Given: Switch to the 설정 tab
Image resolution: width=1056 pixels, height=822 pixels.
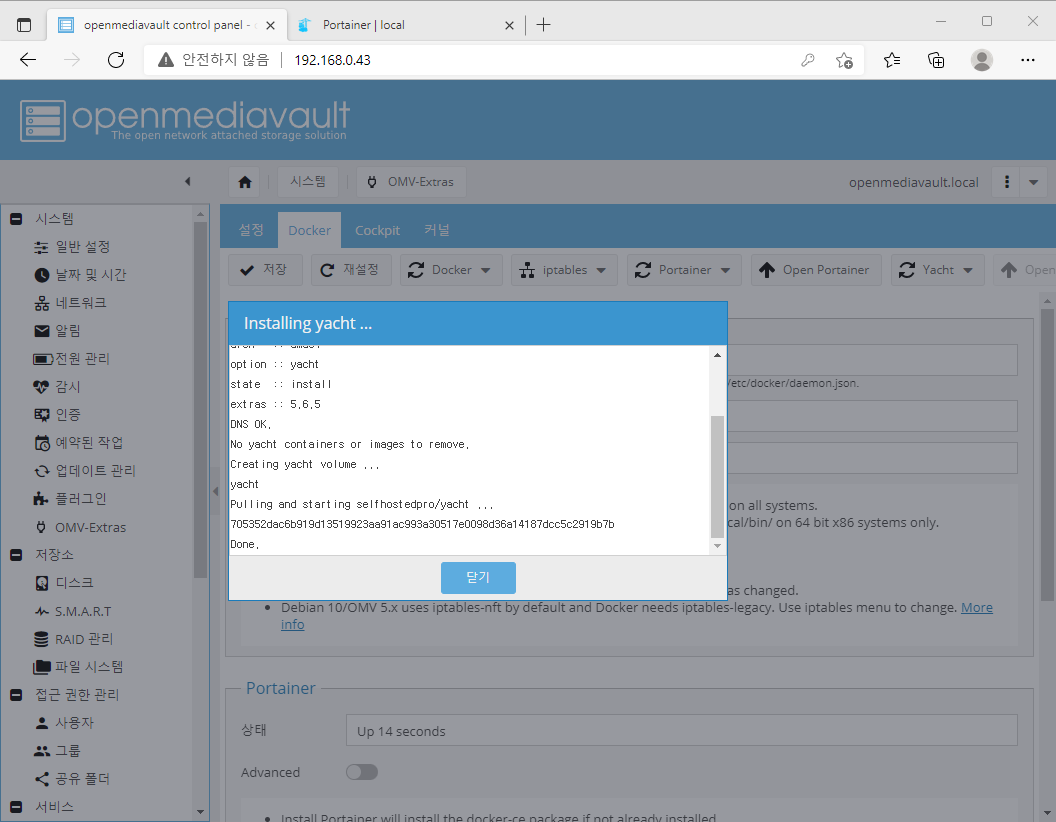Looking at the screenshot, I should click(251, 230).
